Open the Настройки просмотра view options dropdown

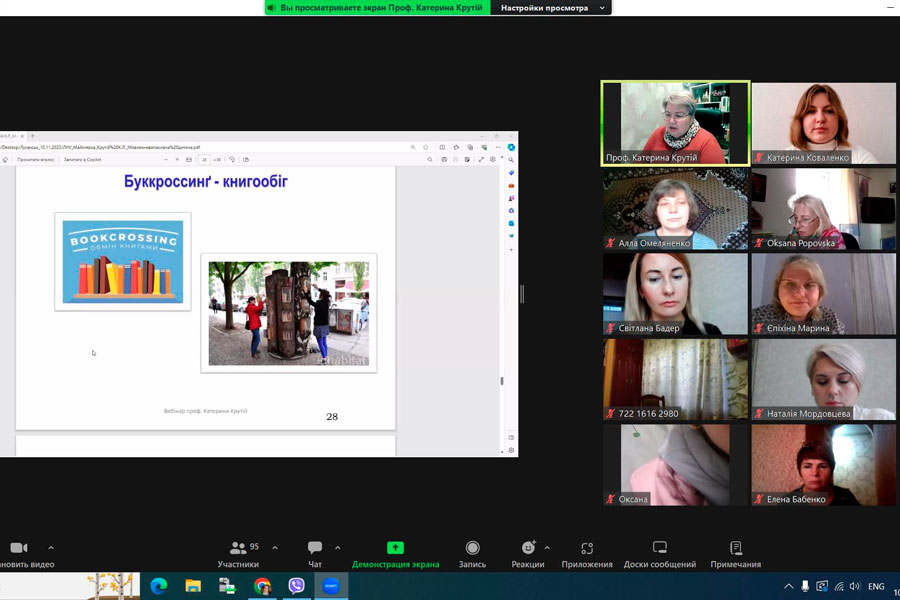pos(552,8)
